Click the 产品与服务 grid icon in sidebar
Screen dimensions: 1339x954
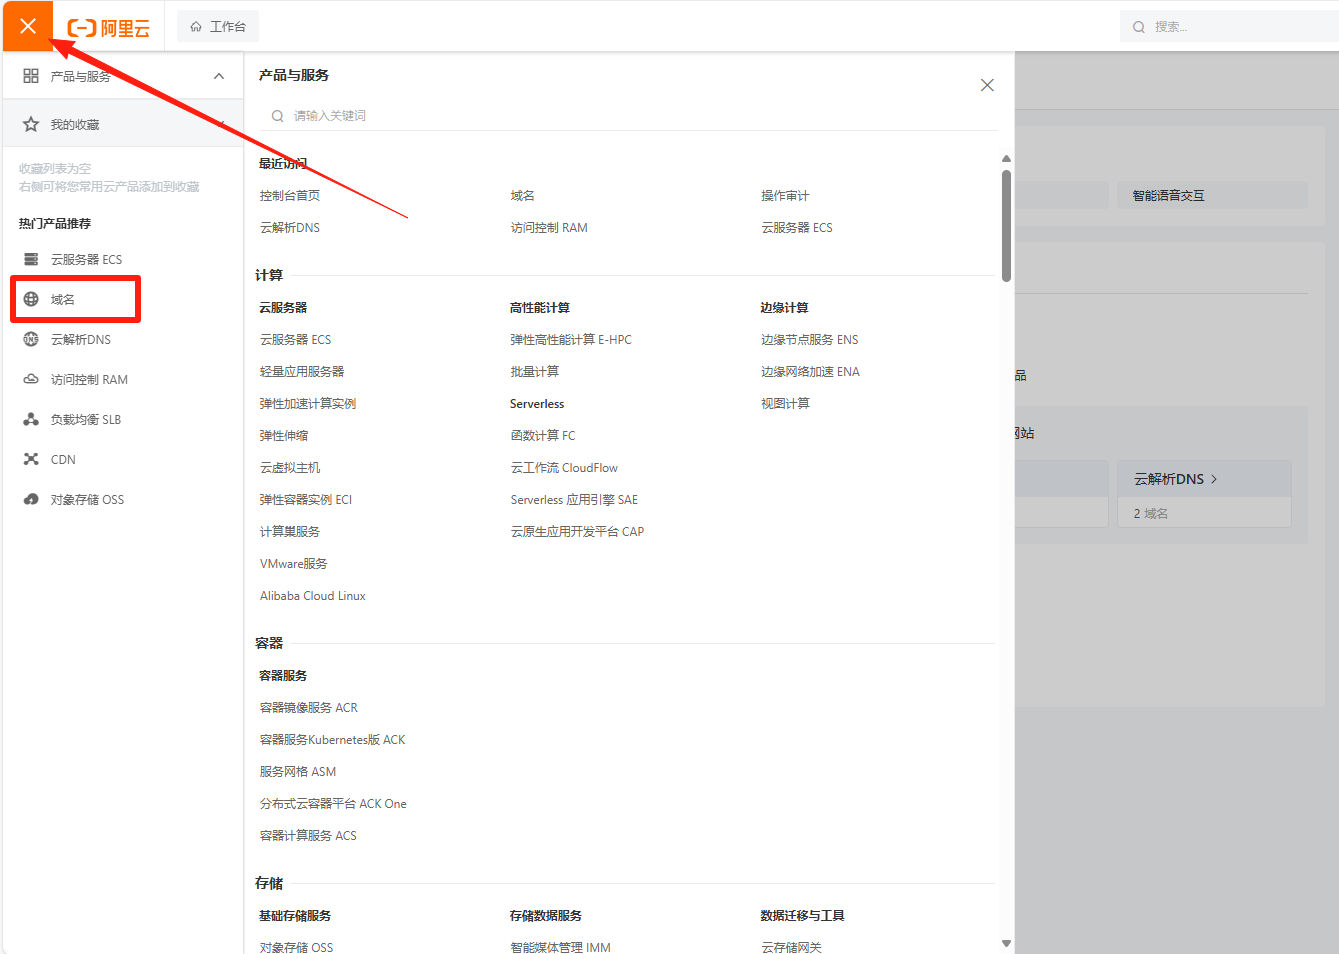click(31, 76)
